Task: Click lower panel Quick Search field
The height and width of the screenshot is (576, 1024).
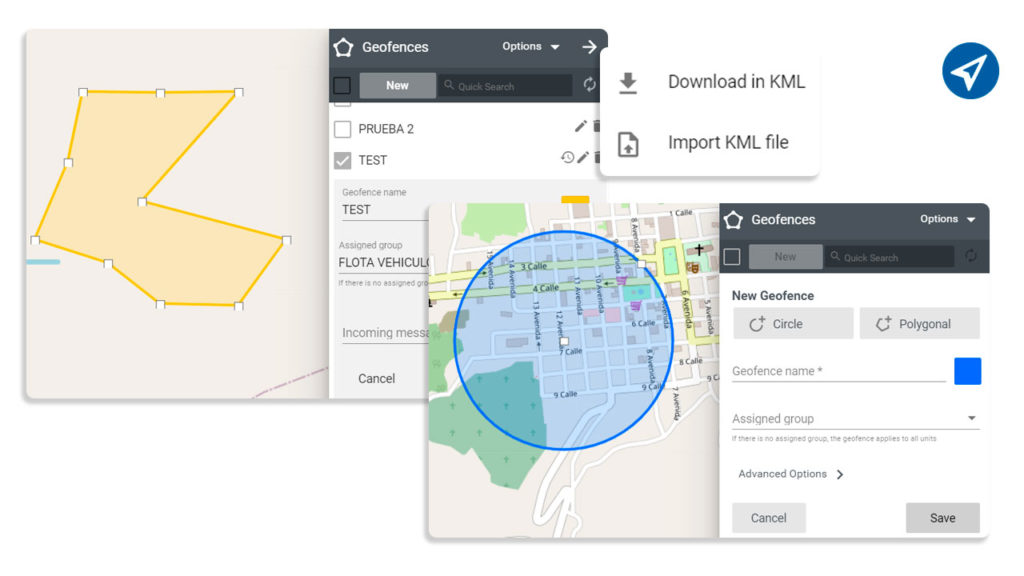Action: coord(889,257)
